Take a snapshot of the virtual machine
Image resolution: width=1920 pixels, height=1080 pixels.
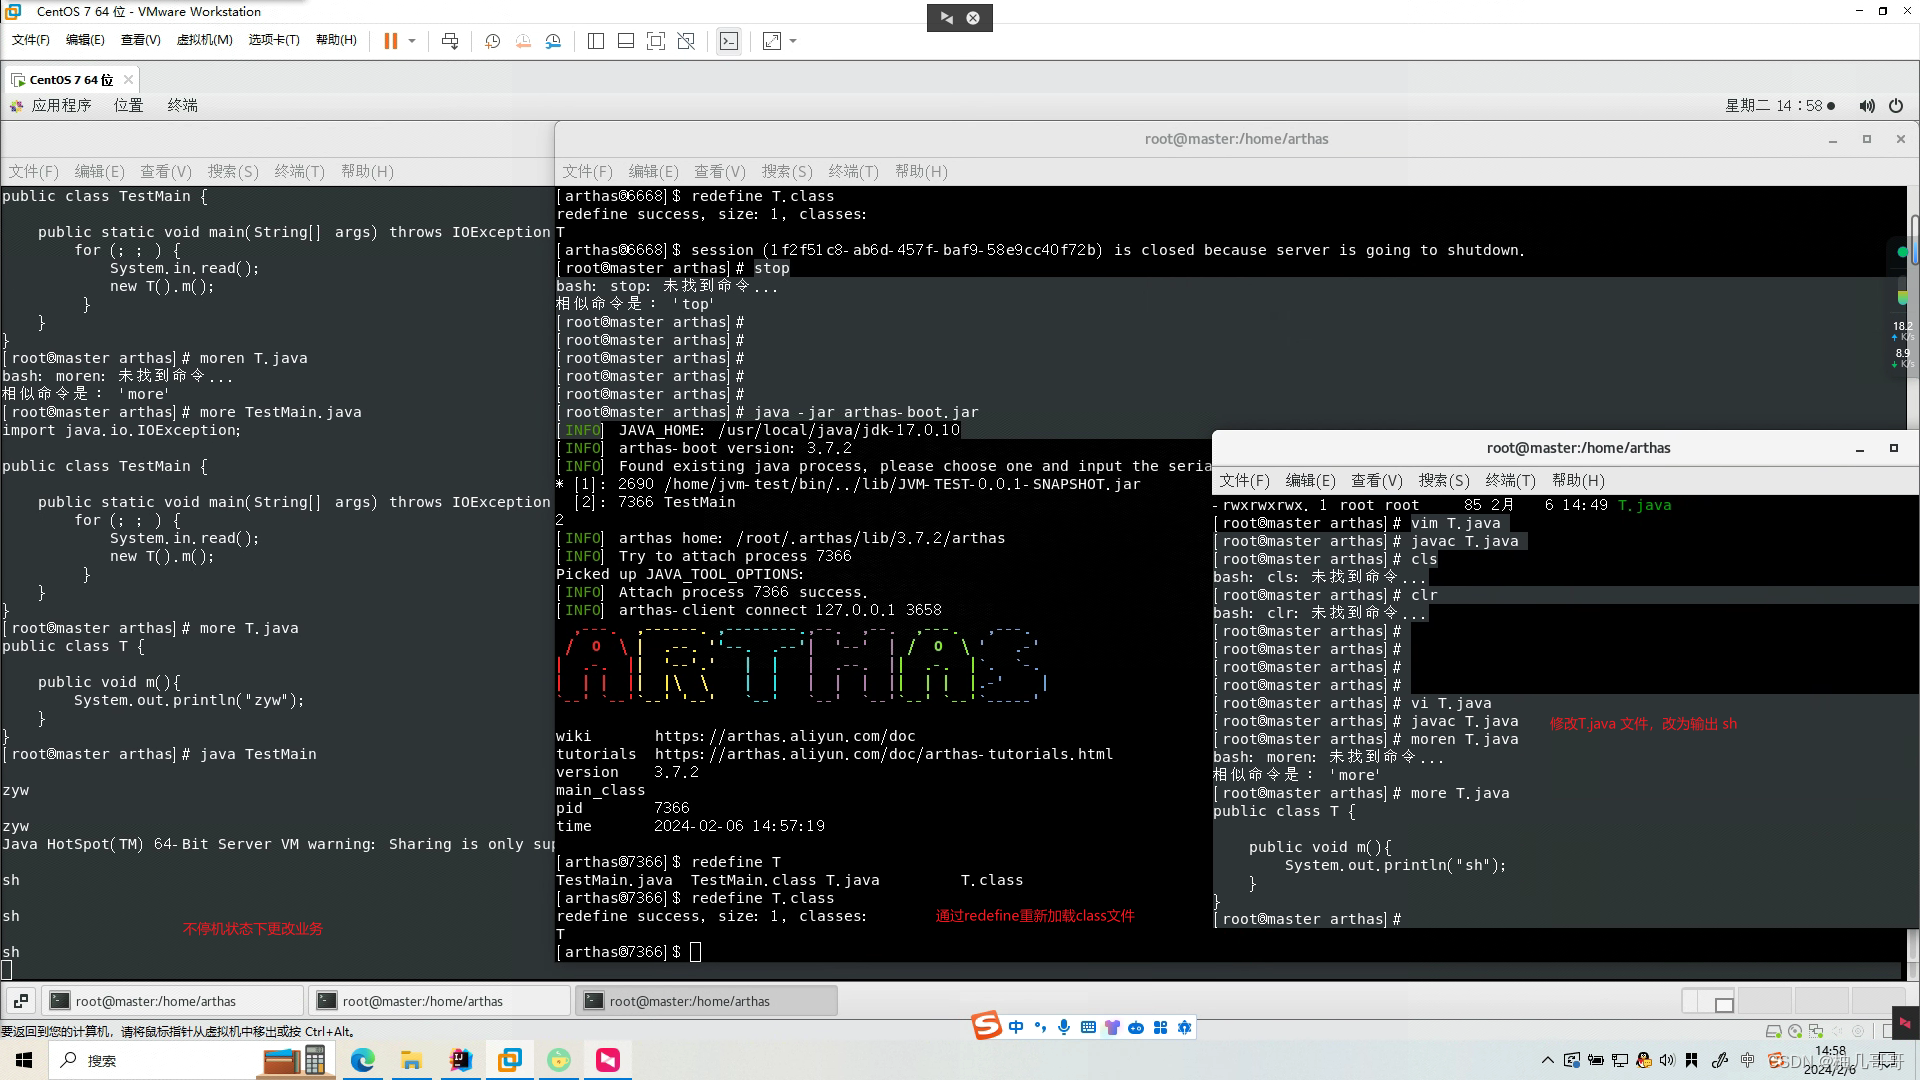492,41
